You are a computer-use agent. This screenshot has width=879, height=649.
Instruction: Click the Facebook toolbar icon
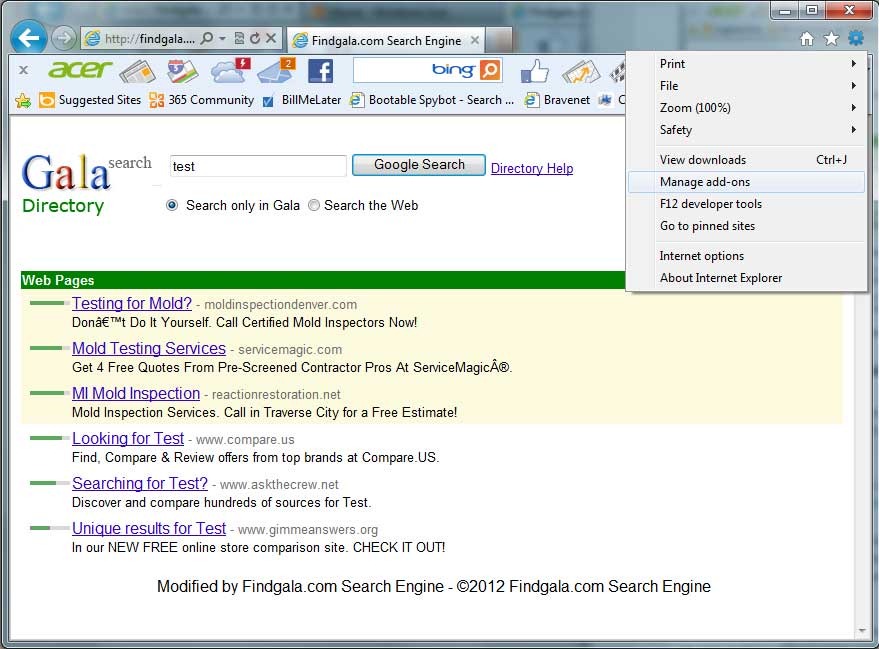(321, 71)
